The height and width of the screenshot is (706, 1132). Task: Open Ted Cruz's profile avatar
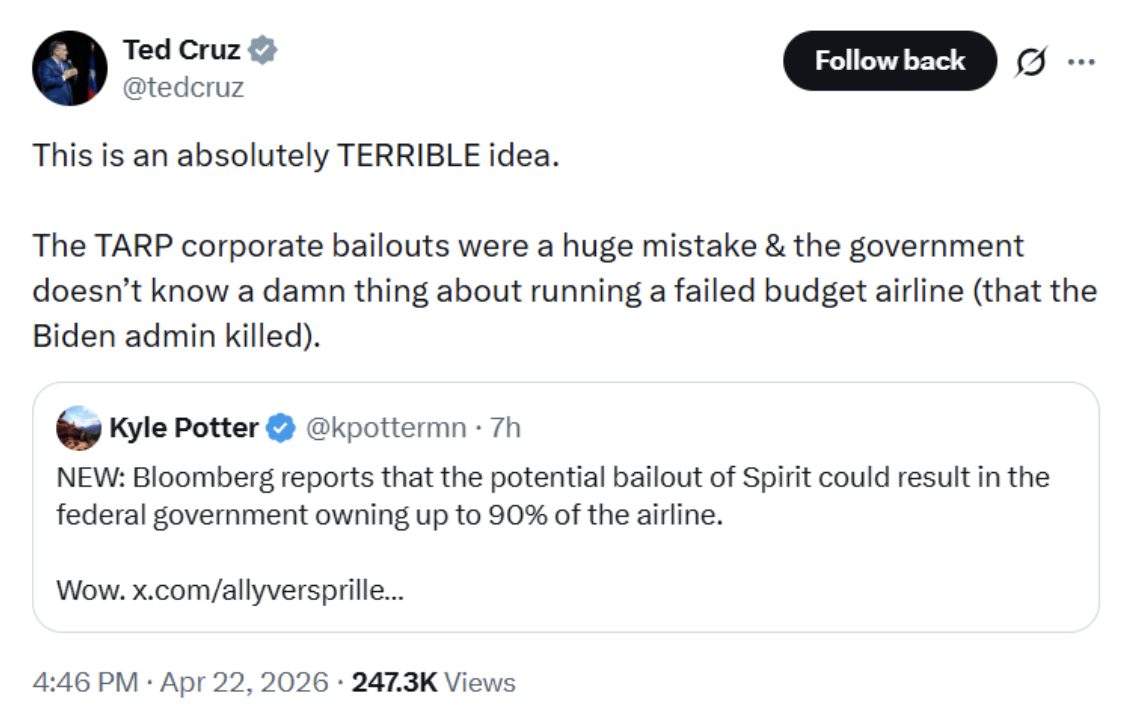click(70, 68)
